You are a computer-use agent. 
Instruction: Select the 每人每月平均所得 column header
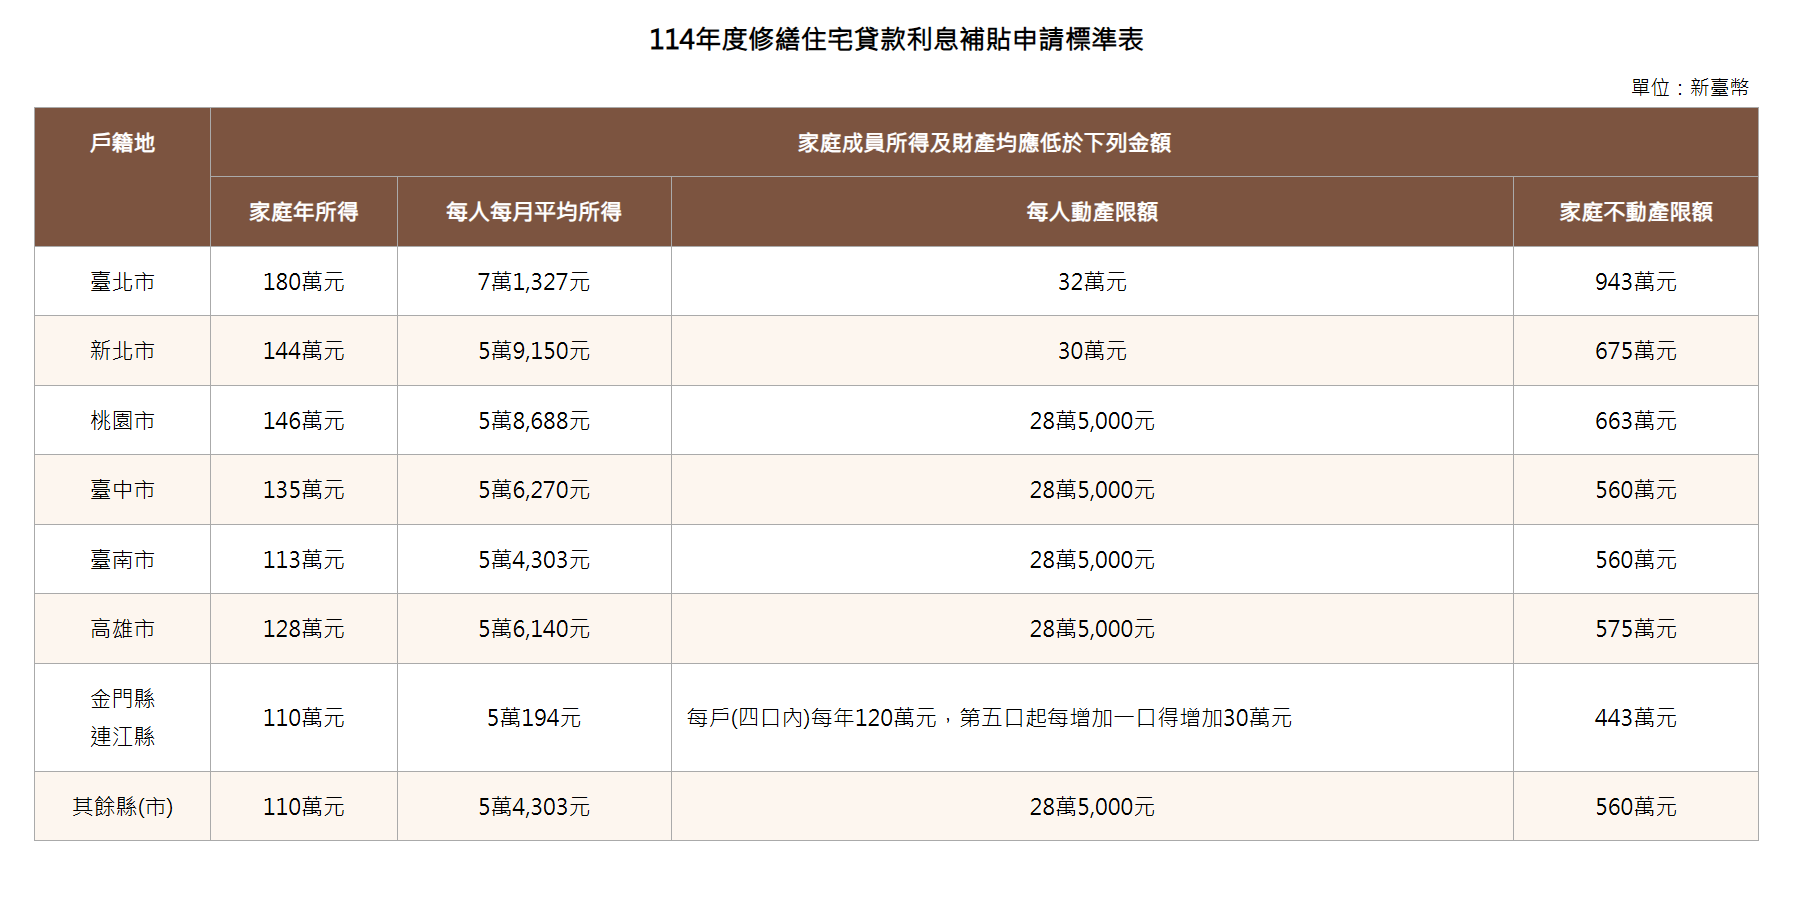pyautogui.click(x=534, y=212)
